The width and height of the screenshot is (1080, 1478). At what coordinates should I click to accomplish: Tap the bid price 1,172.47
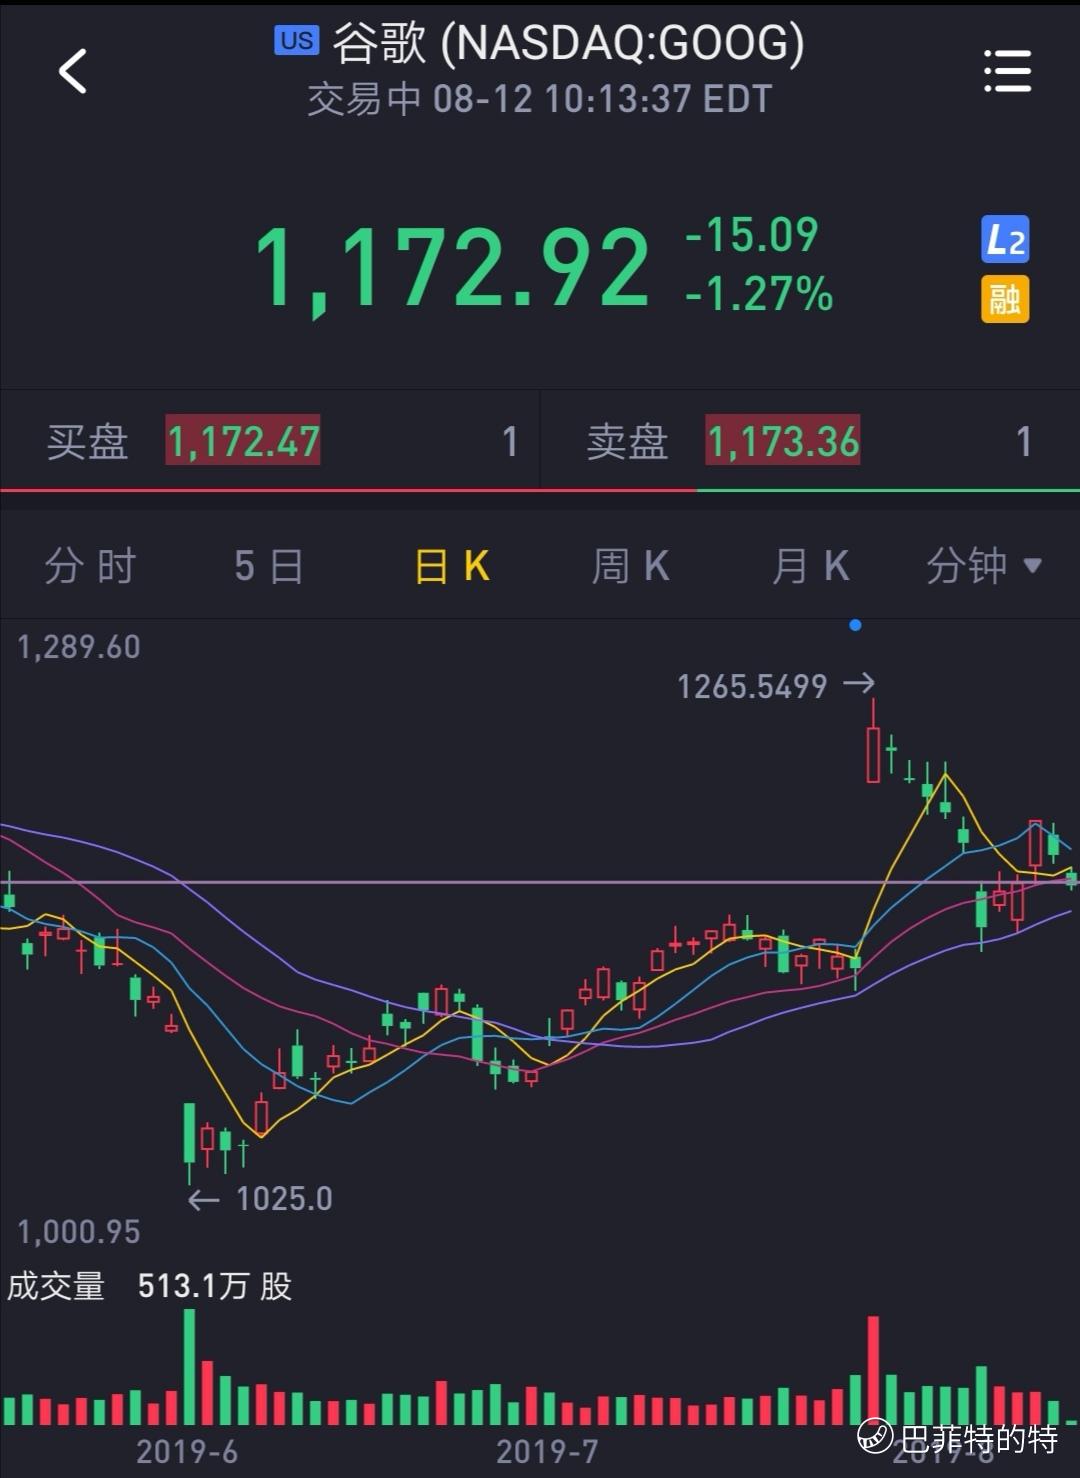tap(243, 441)
